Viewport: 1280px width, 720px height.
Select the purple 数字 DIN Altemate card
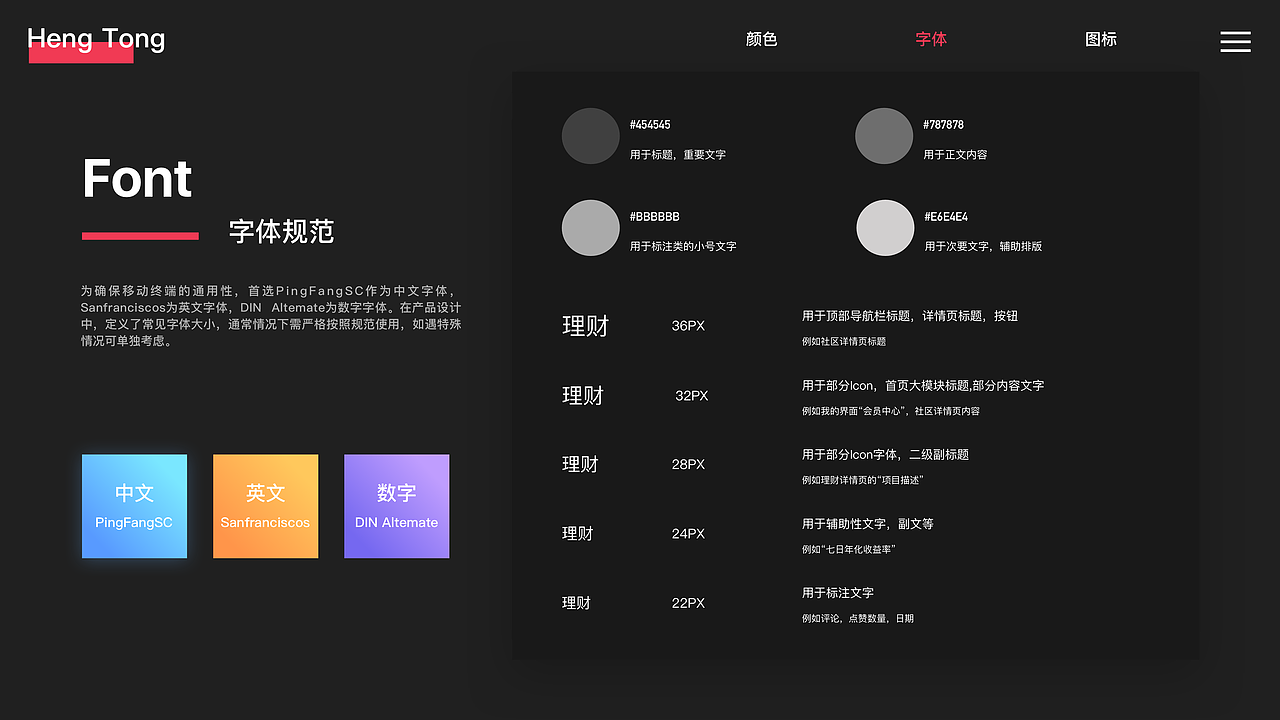coord(396,506)
